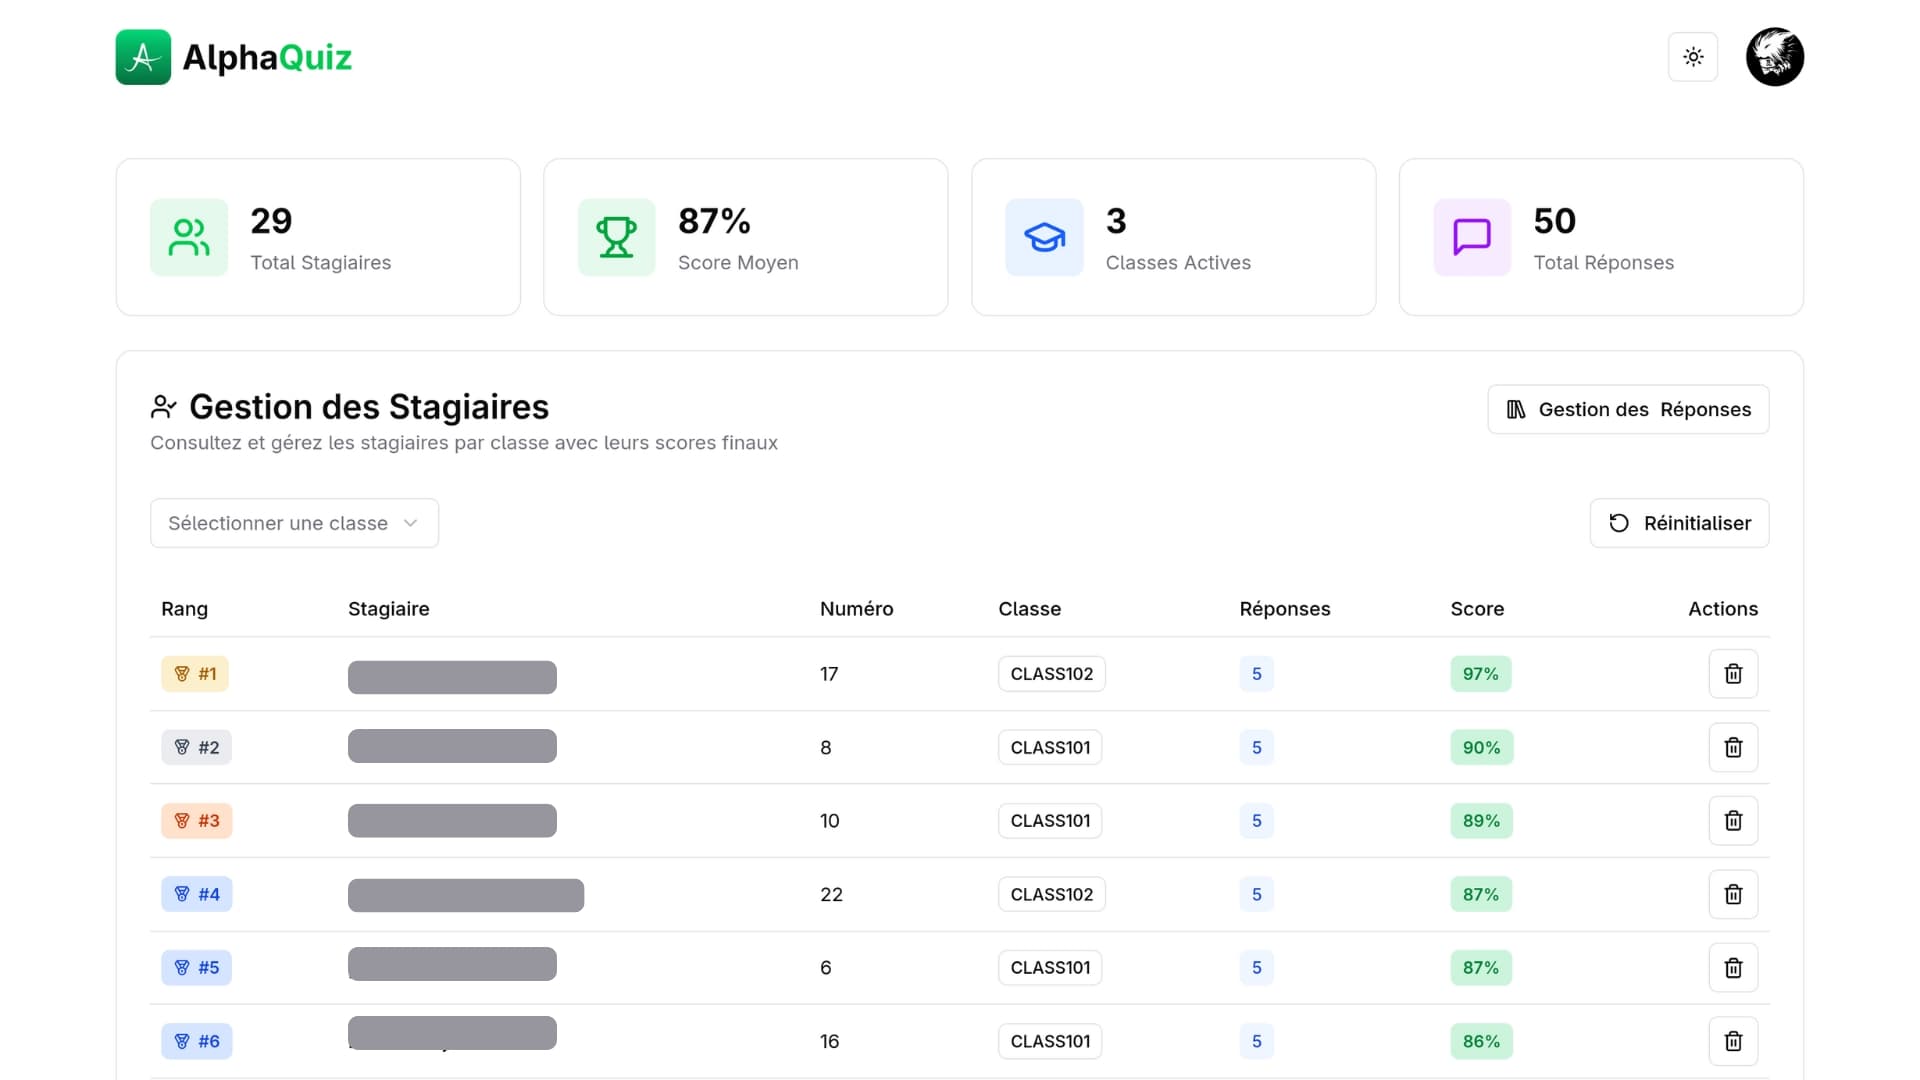Click the Numéro column header

857,609
